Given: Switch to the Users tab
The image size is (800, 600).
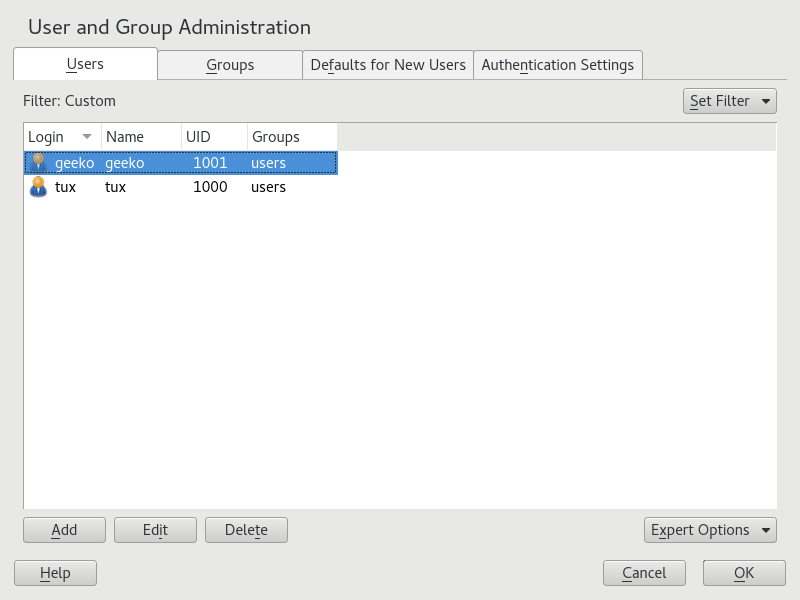Looking at the screenshot, I should 85,64.
